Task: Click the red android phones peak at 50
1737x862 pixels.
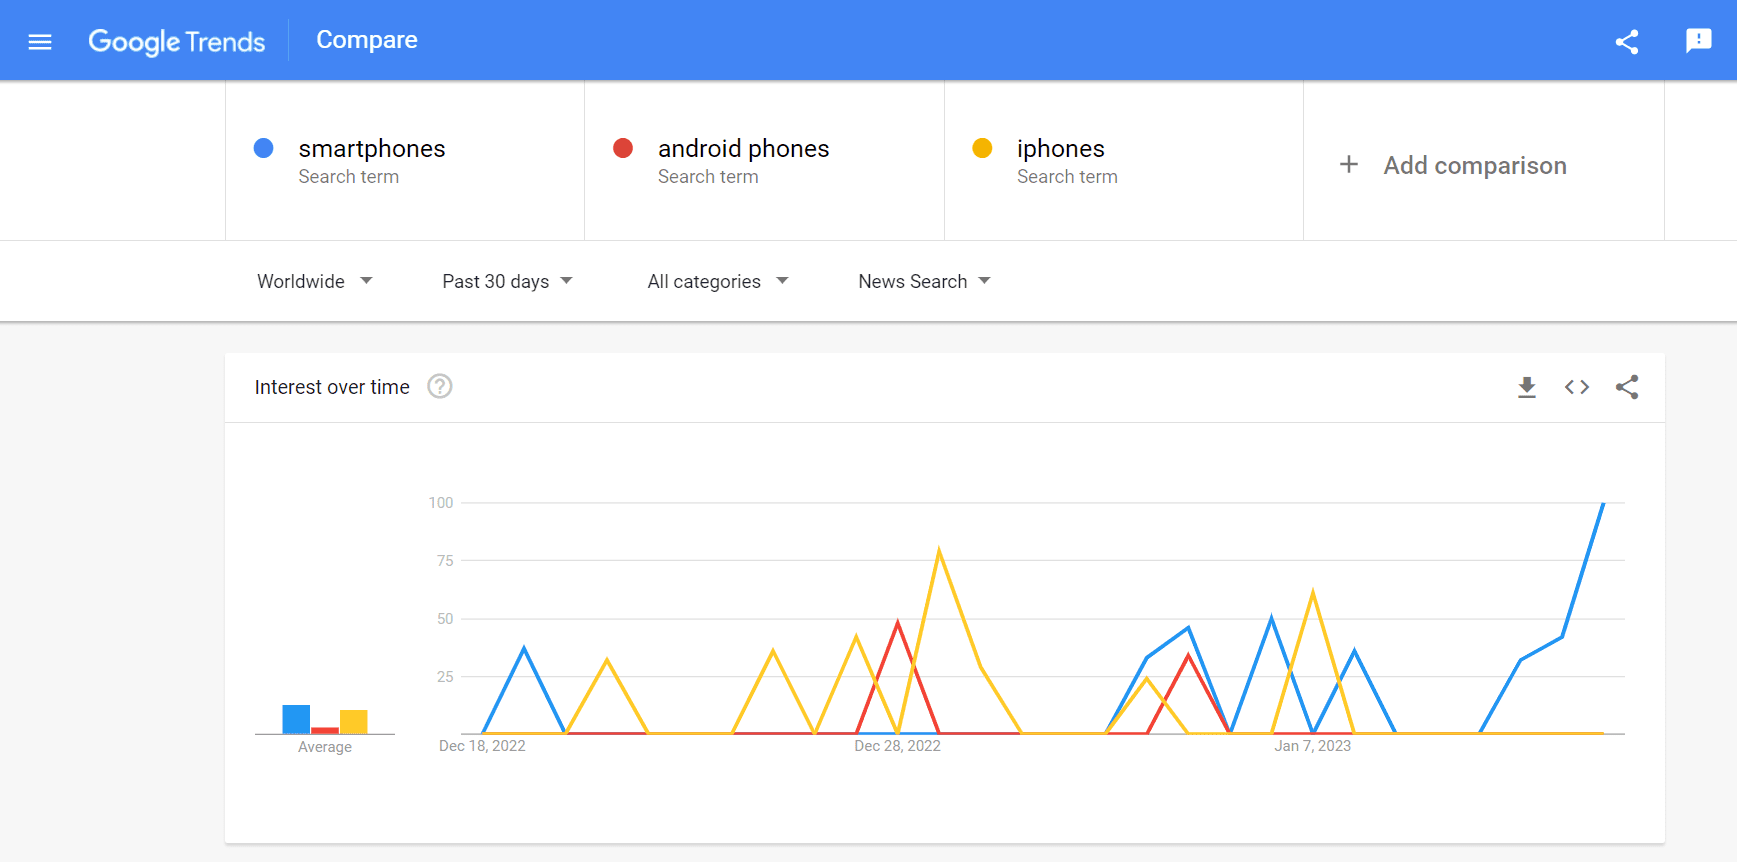Action: coord(897,622)
